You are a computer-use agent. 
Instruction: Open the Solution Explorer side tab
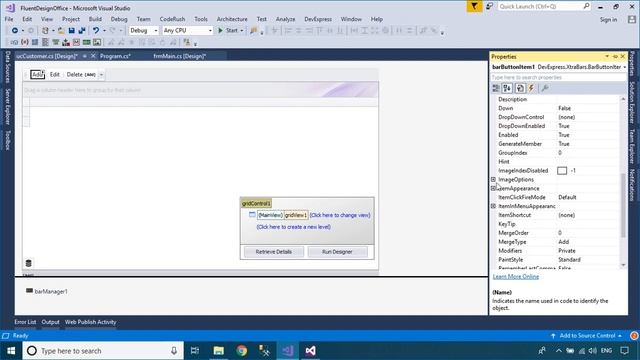pyautogui.click(x=632, y=103)
